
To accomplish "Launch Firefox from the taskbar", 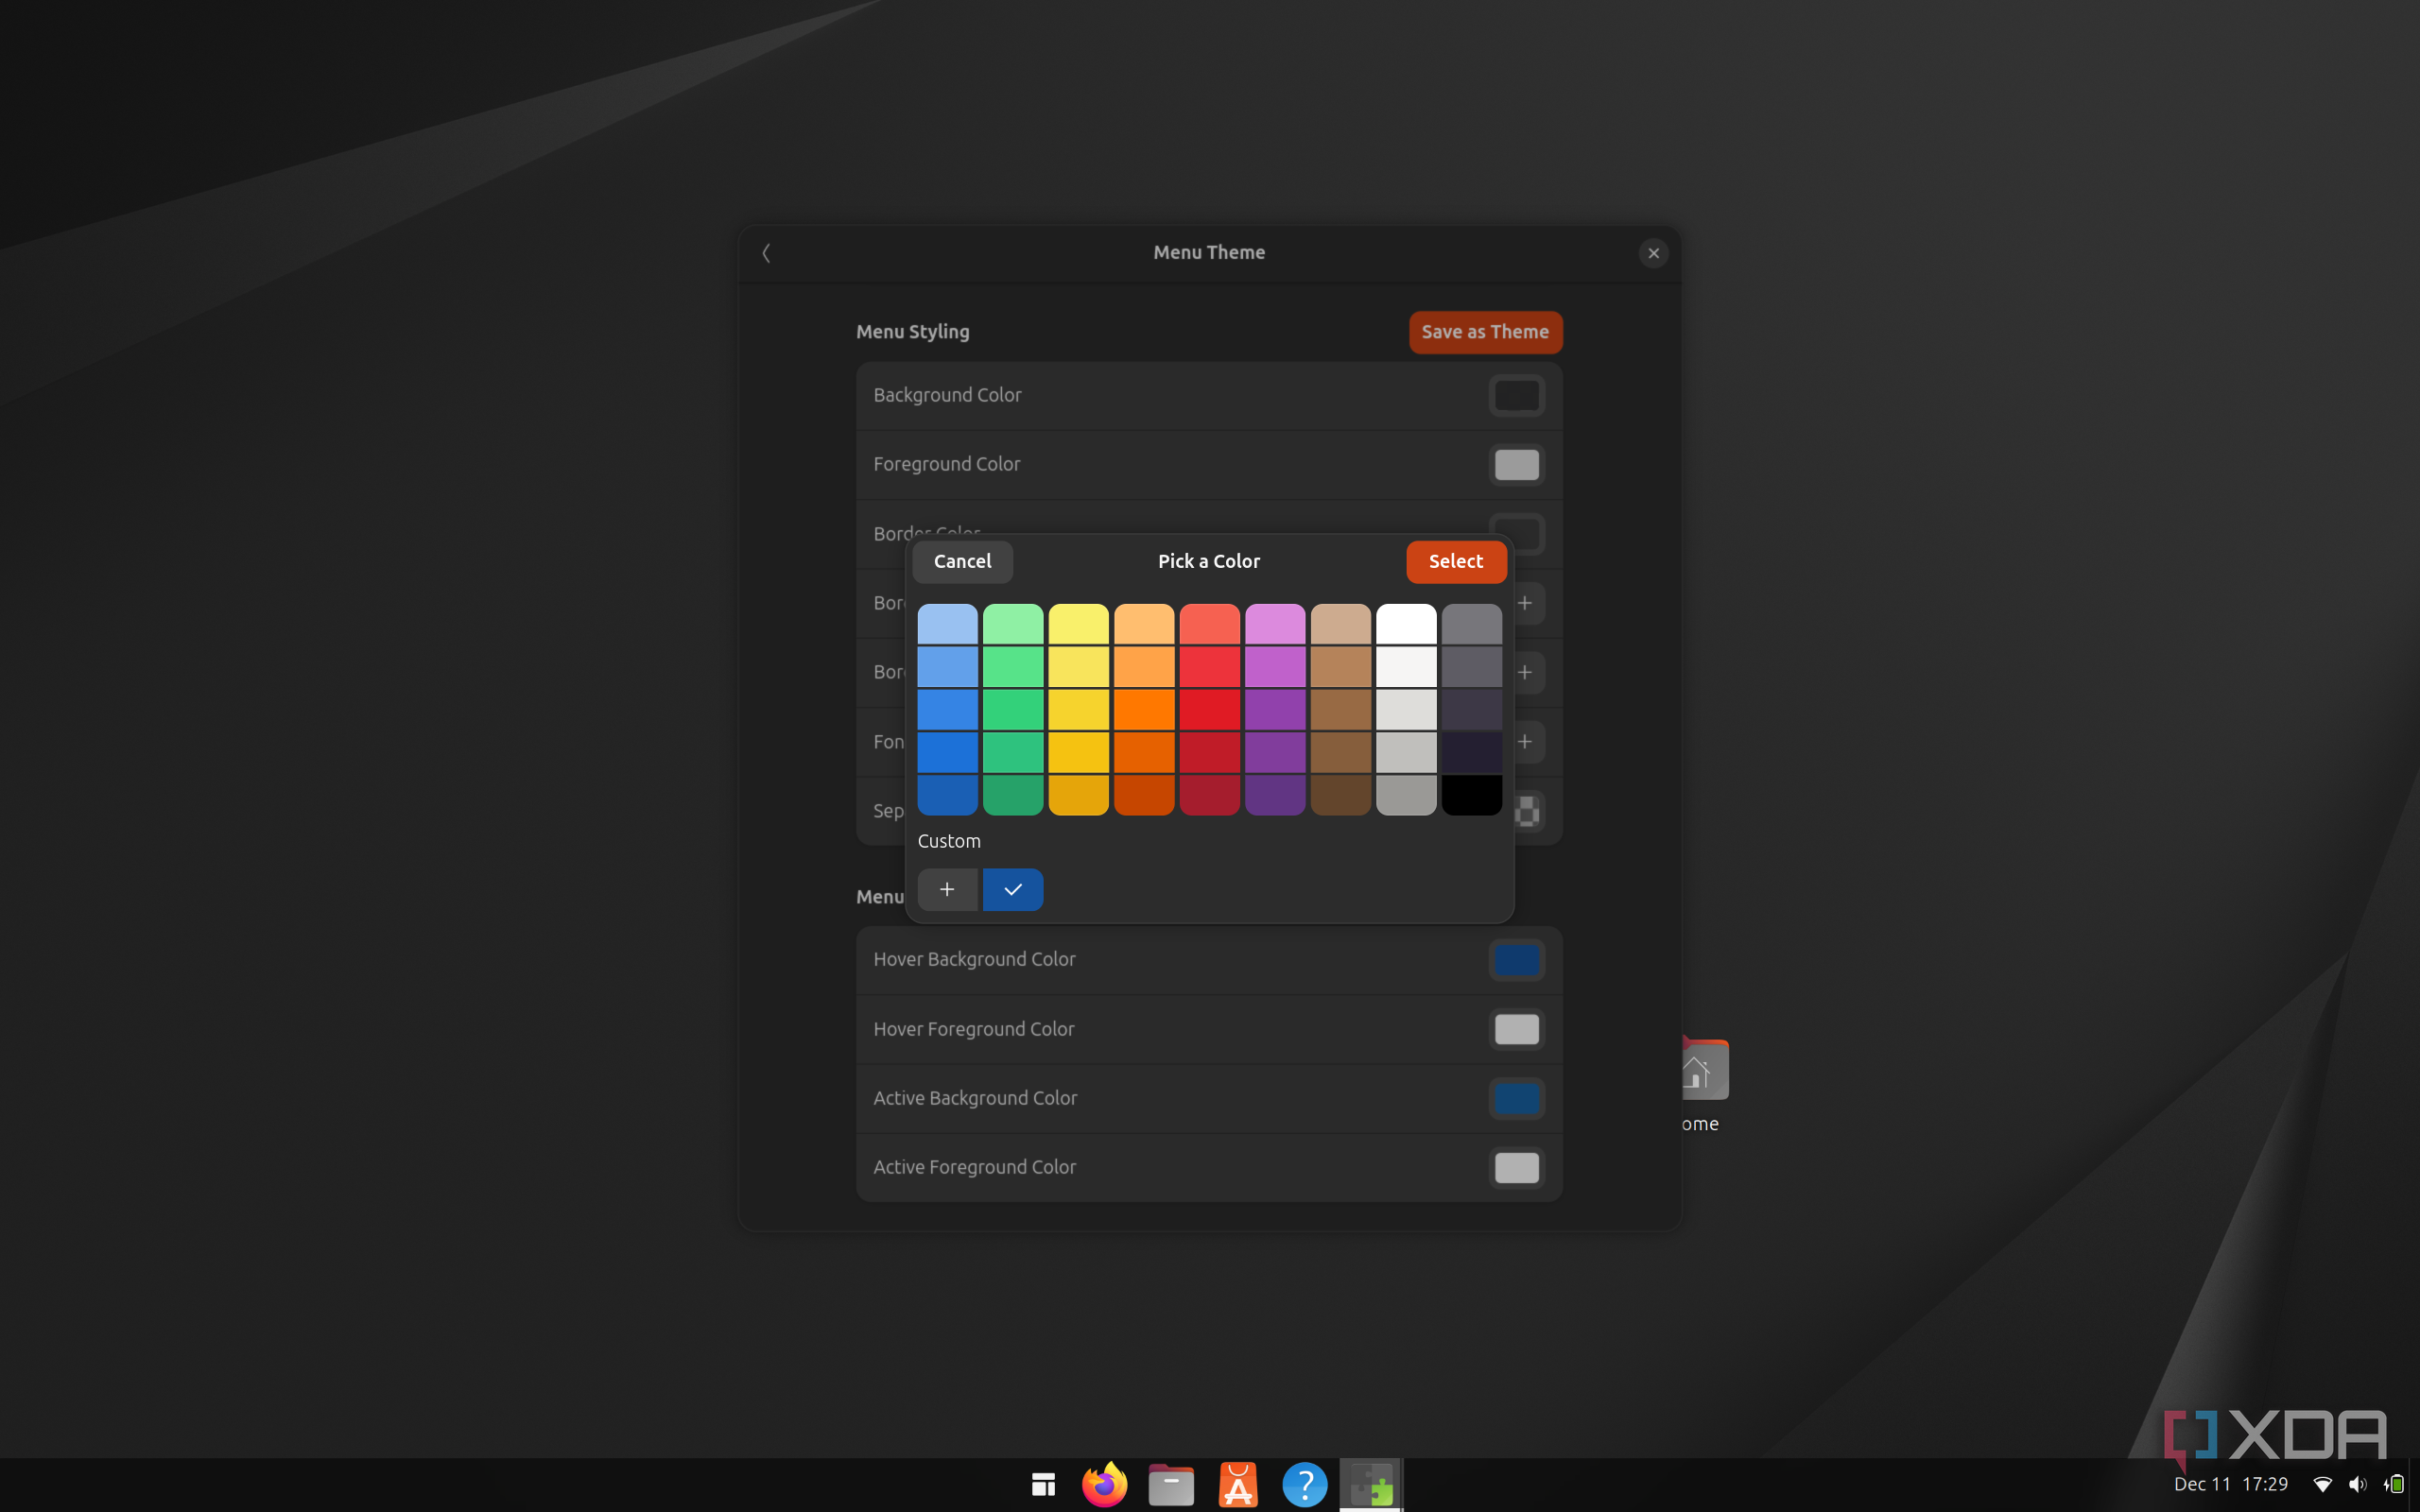I will [x=1105, y=1485].
